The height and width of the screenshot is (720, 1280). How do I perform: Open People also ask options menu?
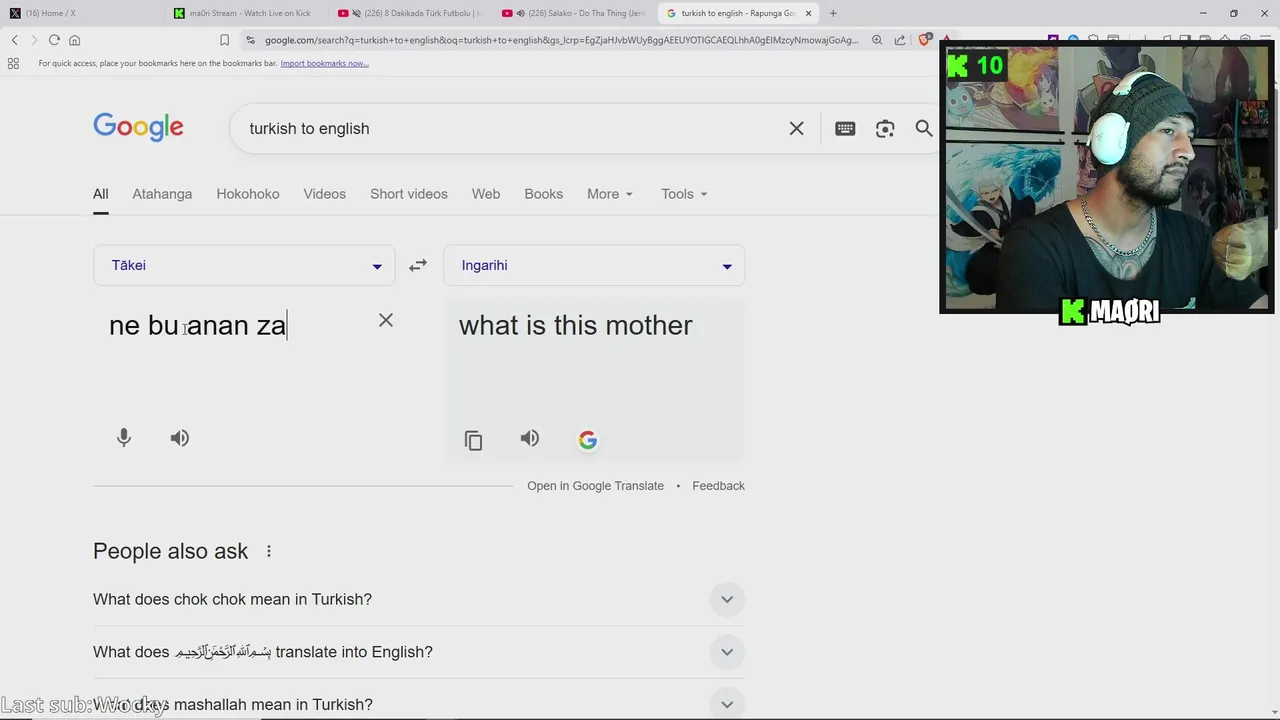tap(268, 551)
